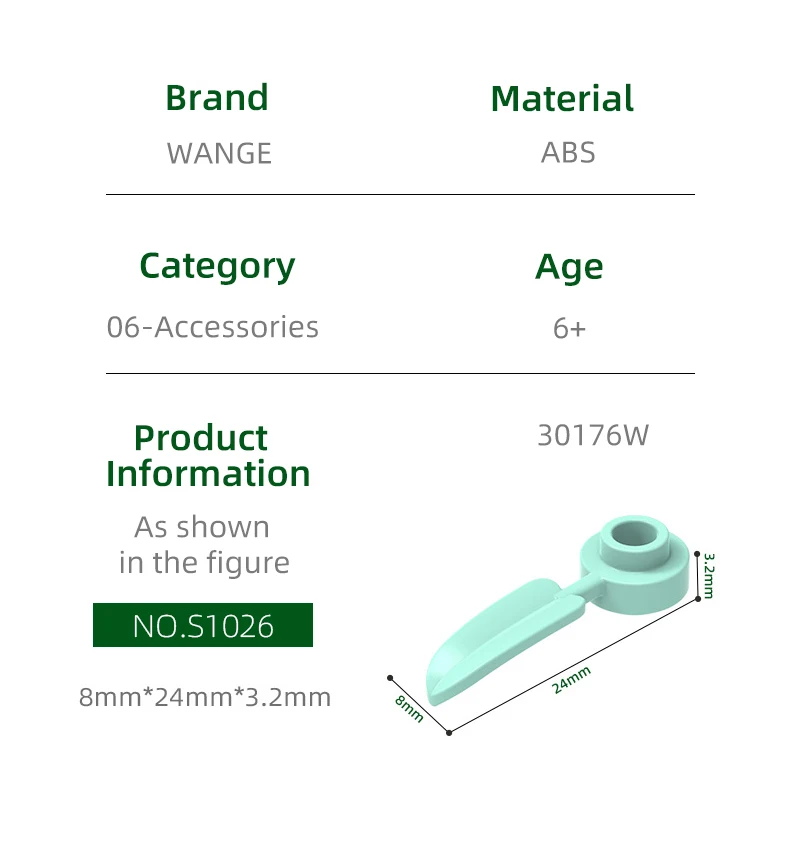Click the divider line below 06-Accessories
The height and width of the screenshot is (852, 800).
[x=400, y=374]
